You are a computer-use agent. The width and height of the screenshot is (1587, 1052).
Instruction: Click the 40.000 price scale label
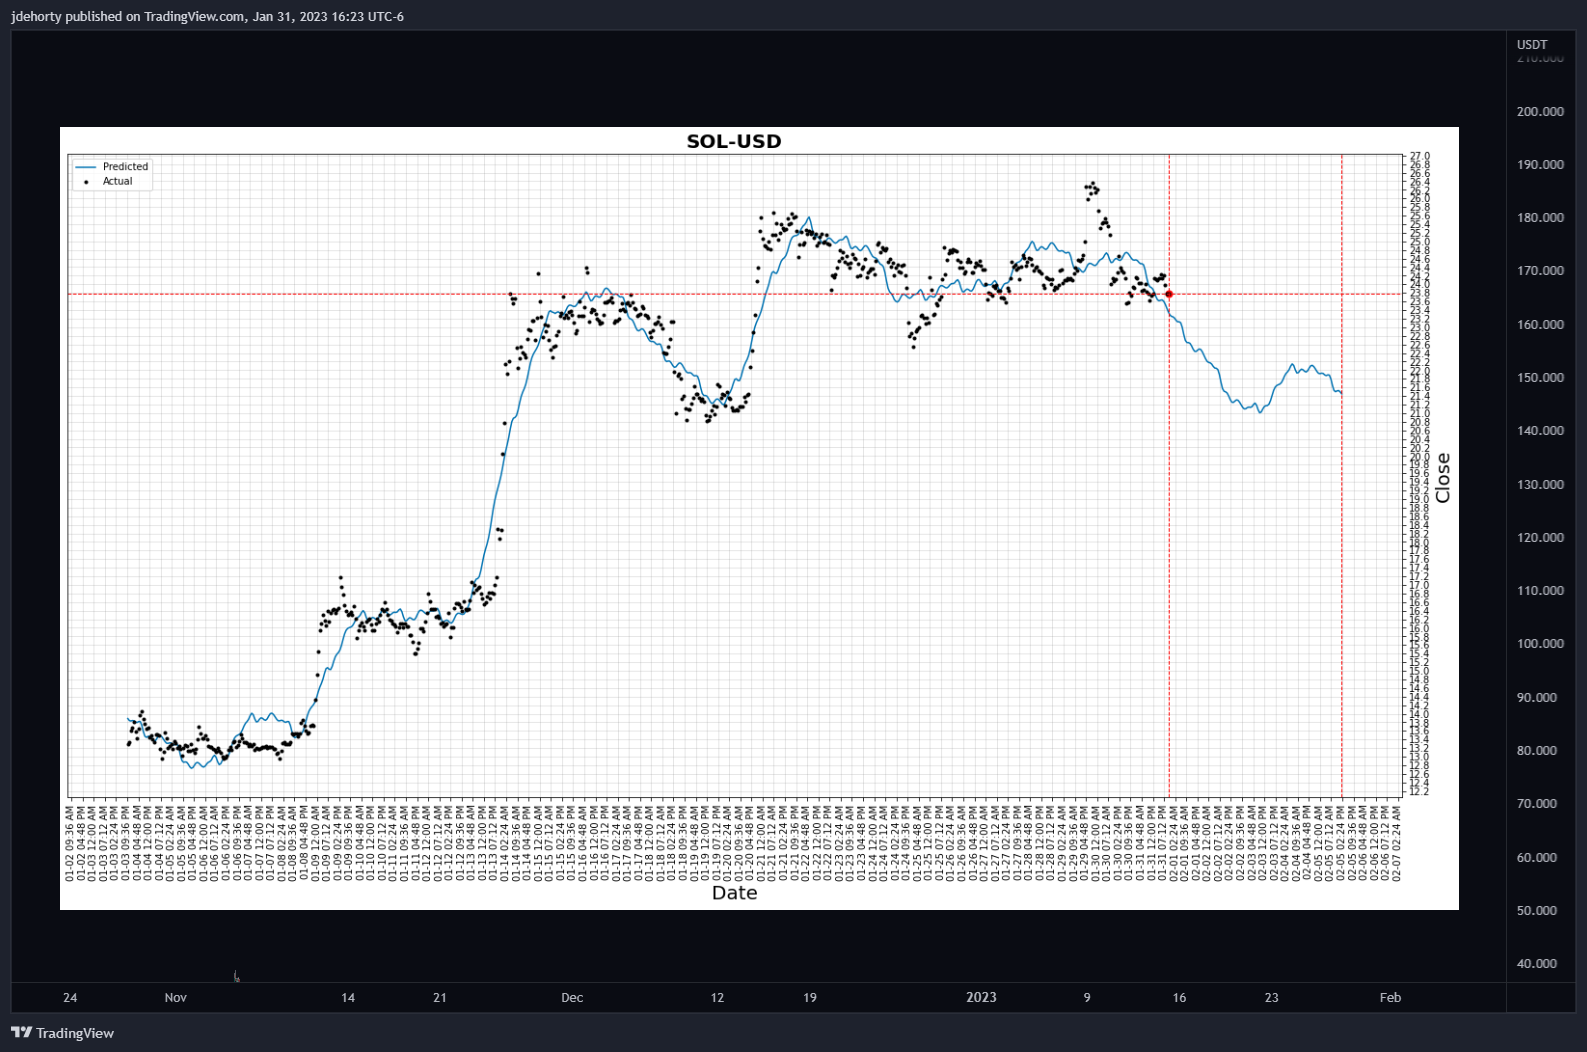1537,963
